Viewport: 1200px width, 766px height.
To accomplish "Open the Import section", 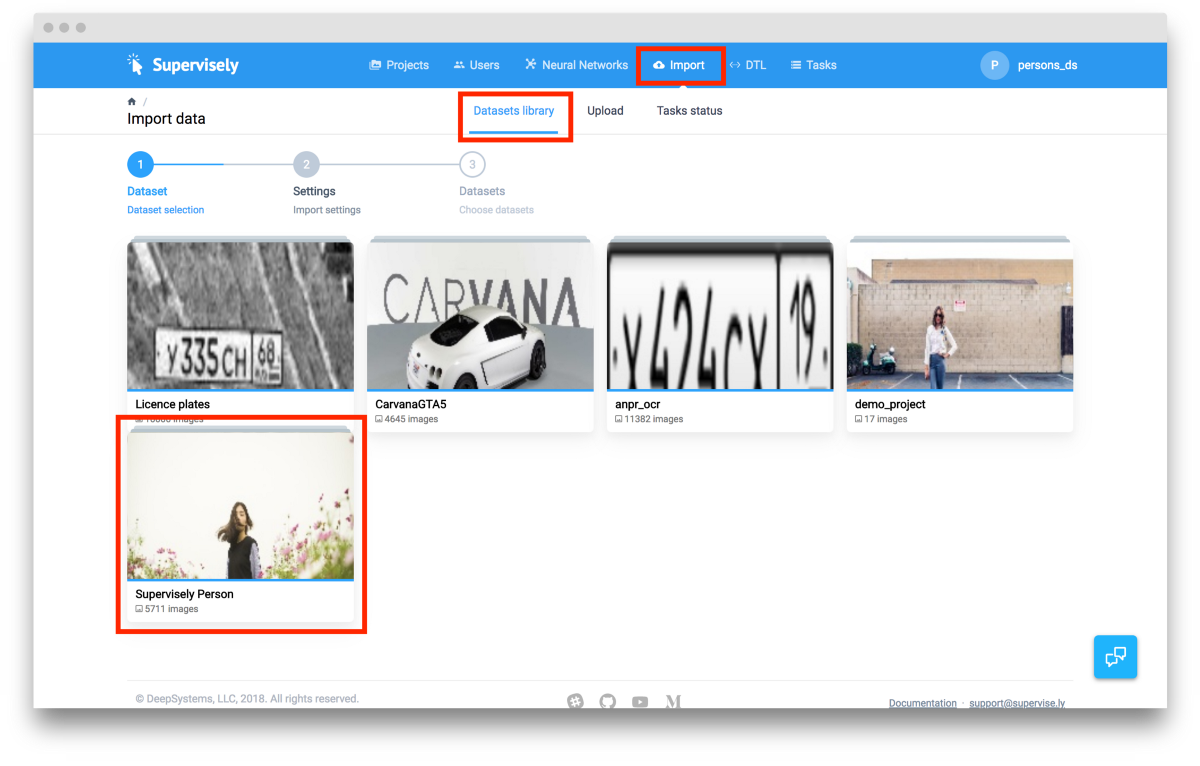I will [x=679, y=65].
